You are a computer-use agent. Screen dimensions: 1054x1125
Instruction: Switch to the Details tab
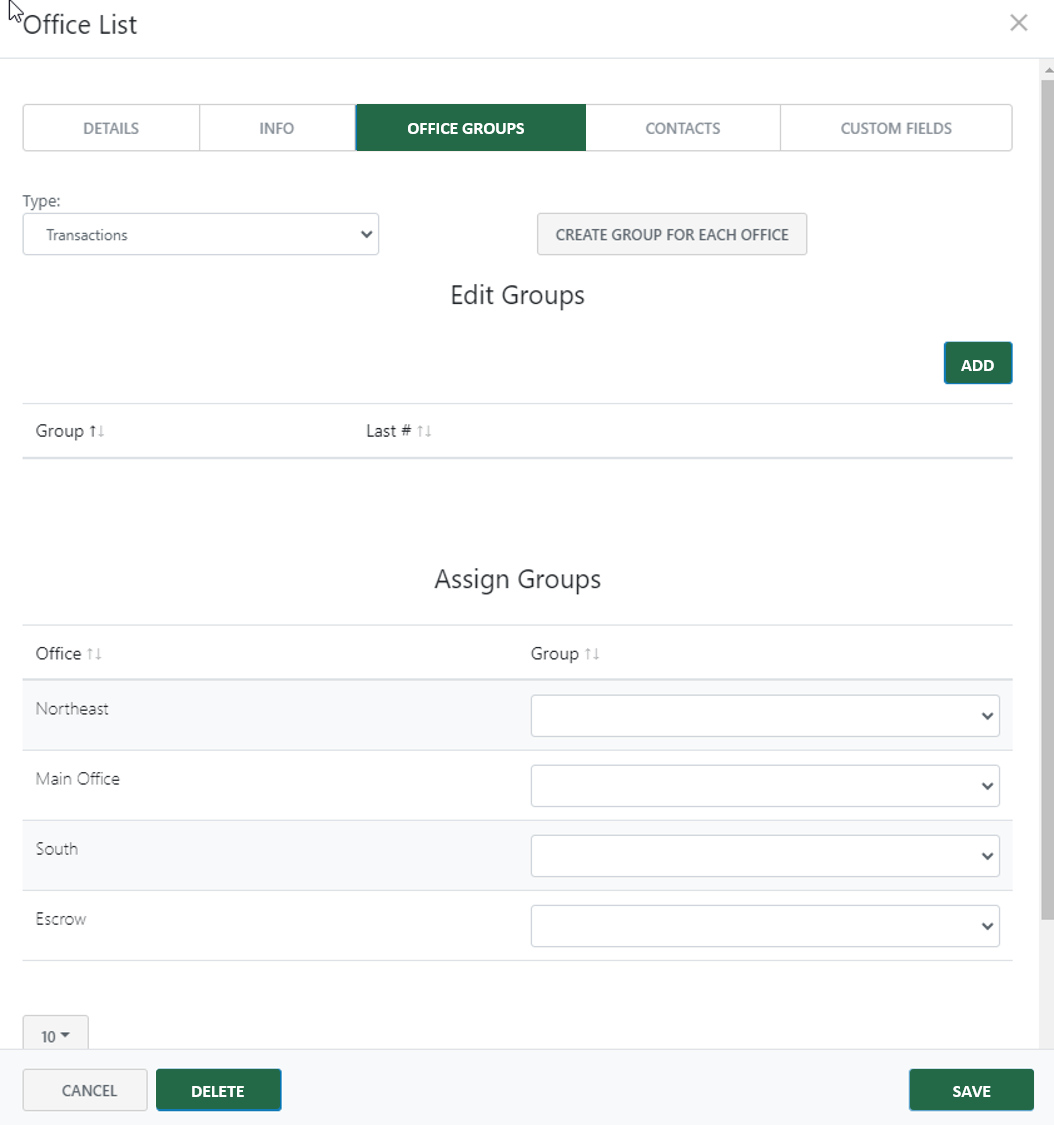pos(111,128)
